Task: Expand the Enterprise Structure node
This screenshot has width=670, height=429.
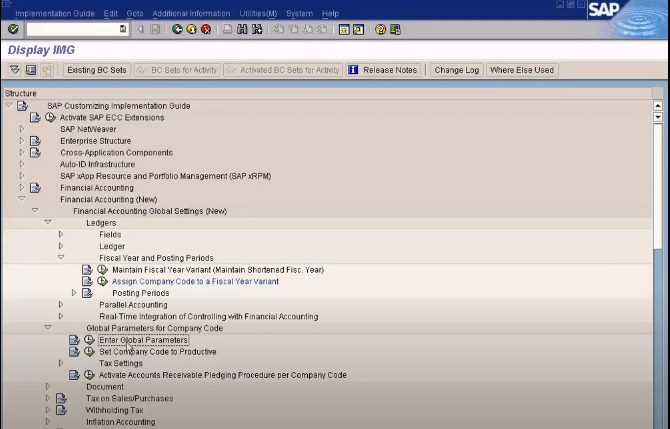Action: [x=22, y=140]
